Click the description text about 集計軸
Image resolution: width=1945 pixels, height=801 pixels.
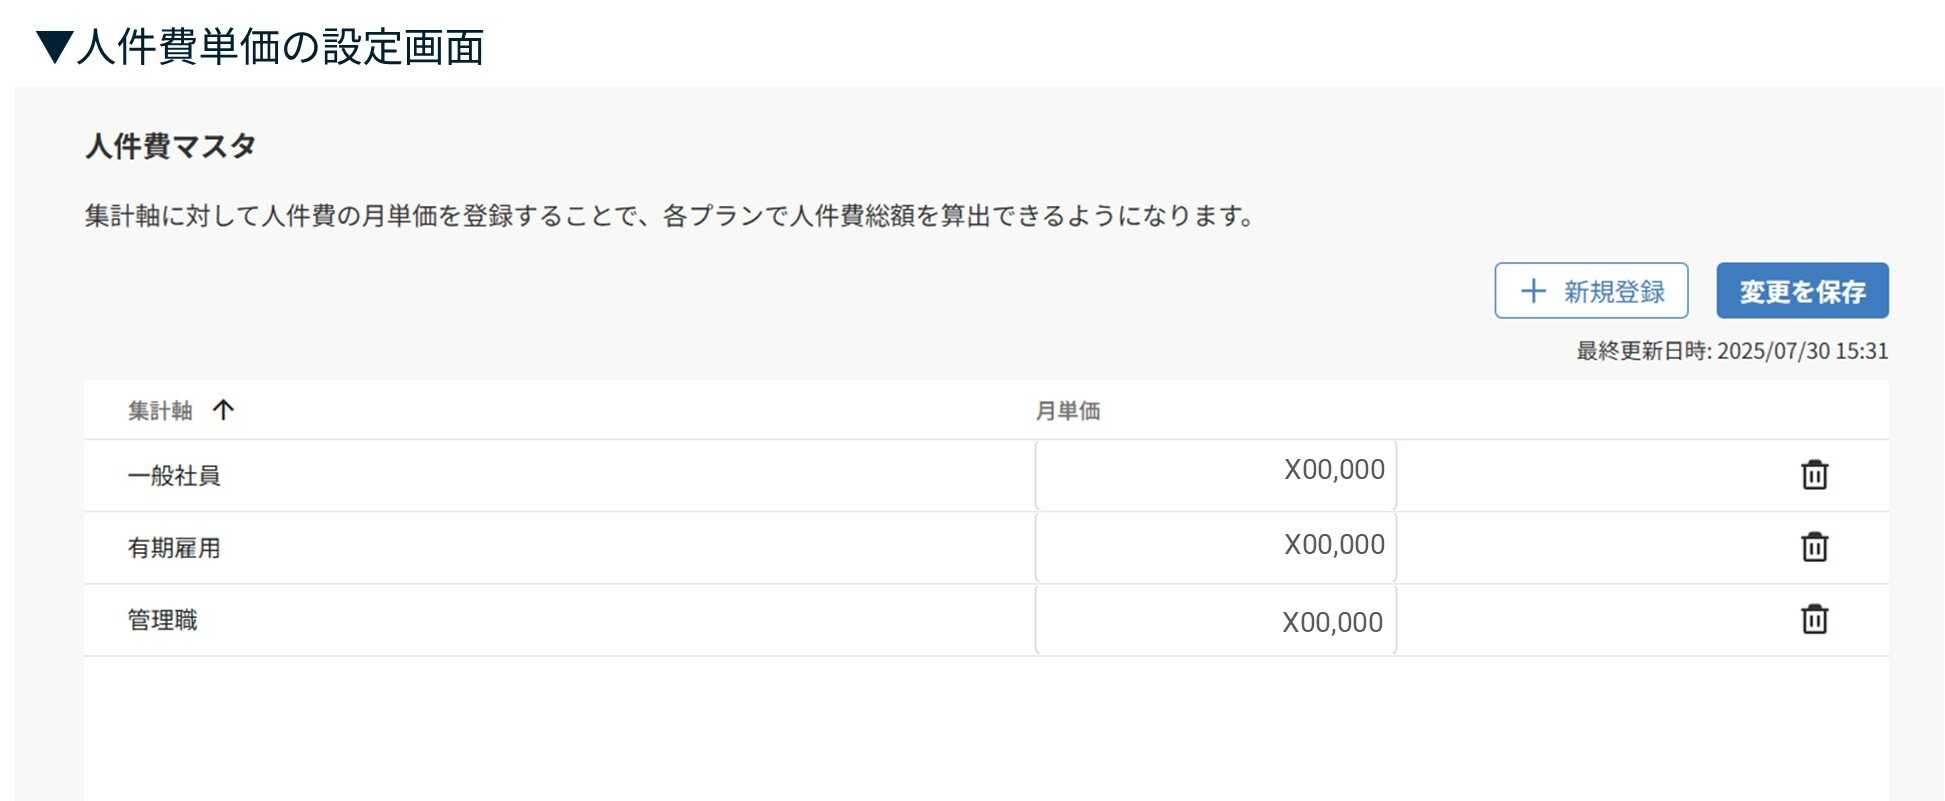(x=670, y=216)
